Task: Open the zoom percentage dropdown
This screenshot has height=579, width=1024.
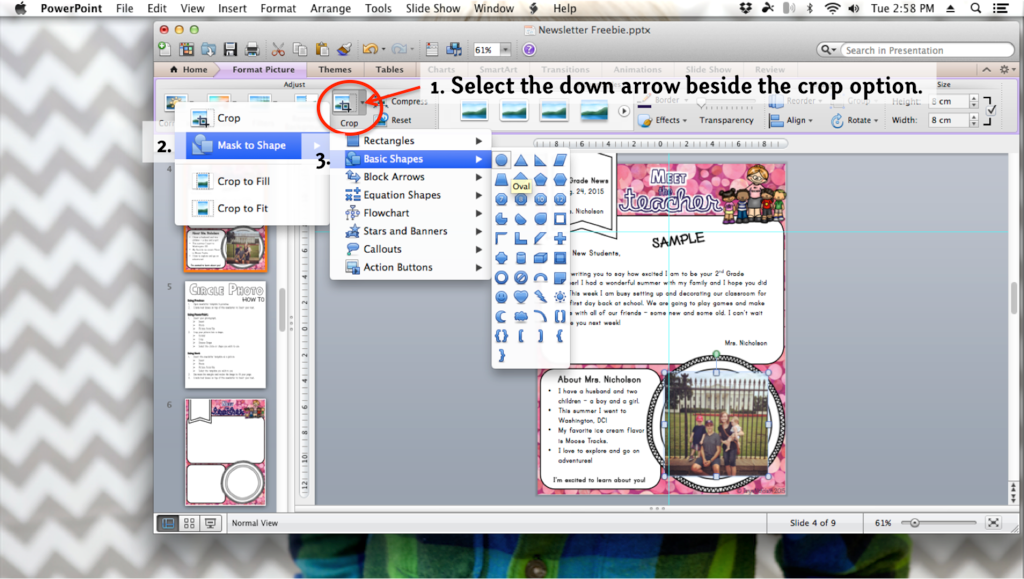Action: pyautogui.click(x=505, y=50)
